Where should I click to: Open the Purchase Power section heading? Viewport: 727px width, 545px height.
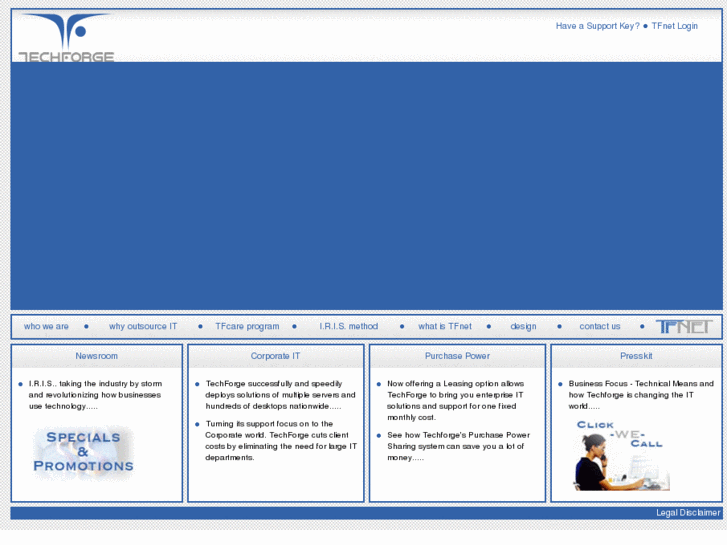pyautogui.click(x=457, y=356)
